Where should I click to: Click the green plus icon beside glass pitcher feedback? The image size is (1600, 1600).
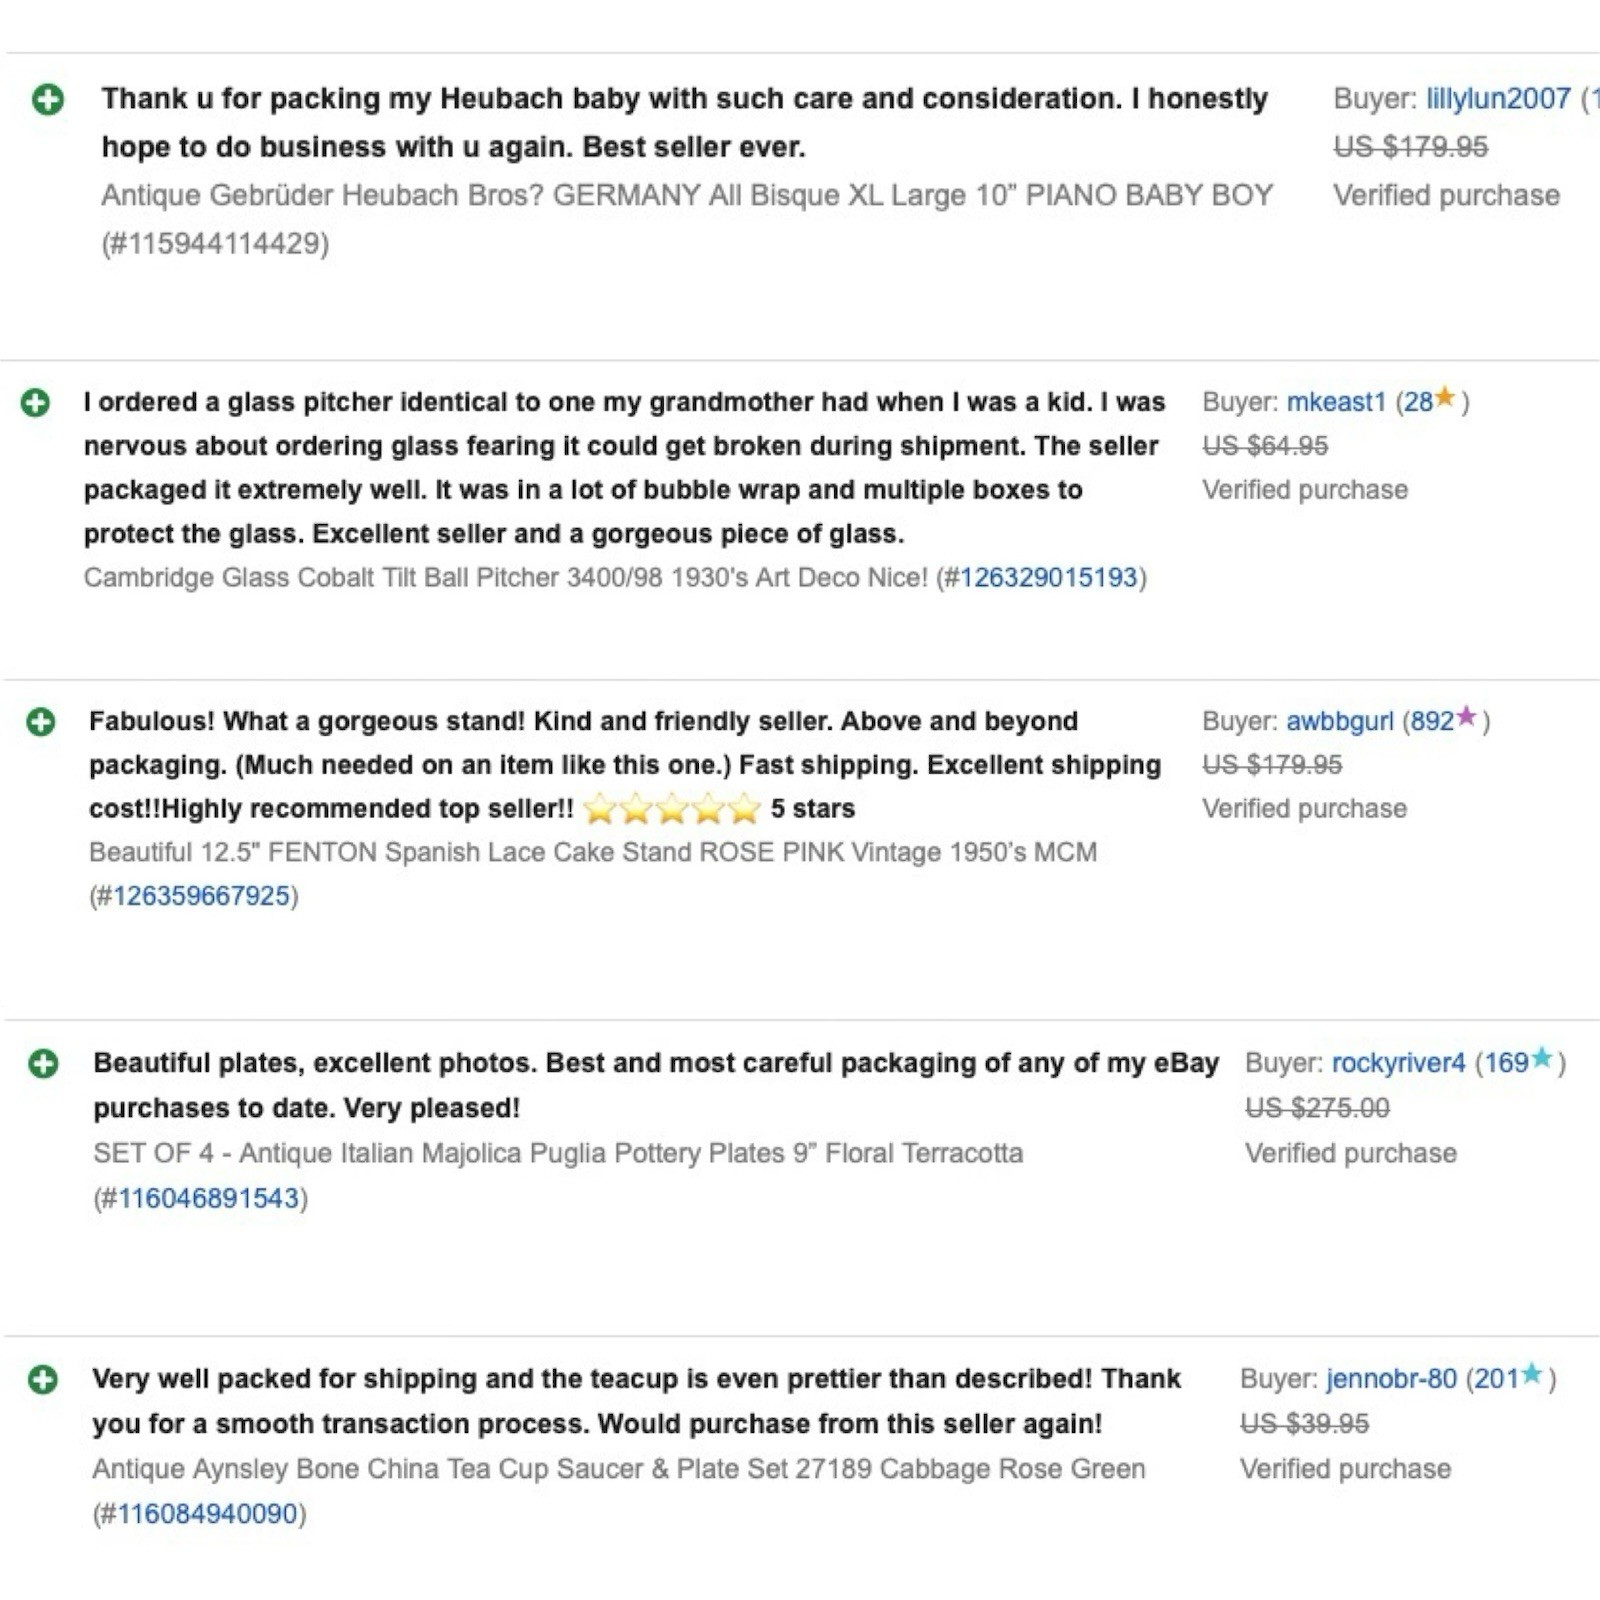36,402
